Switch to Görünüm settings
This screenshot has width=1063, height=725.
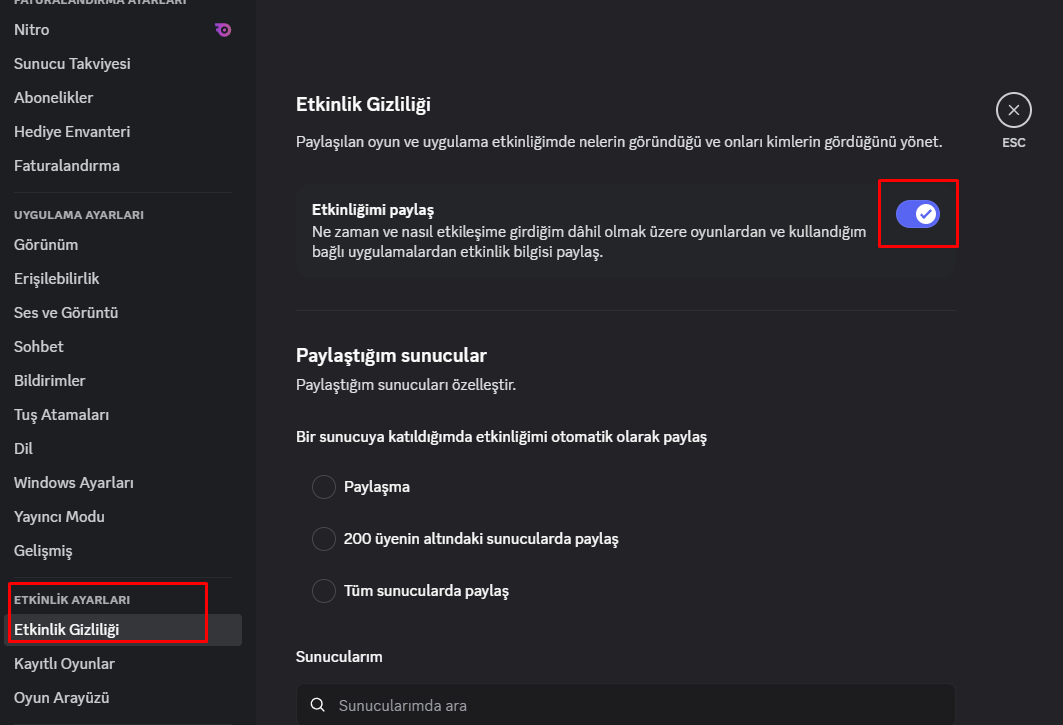click(x=46, y=245)
